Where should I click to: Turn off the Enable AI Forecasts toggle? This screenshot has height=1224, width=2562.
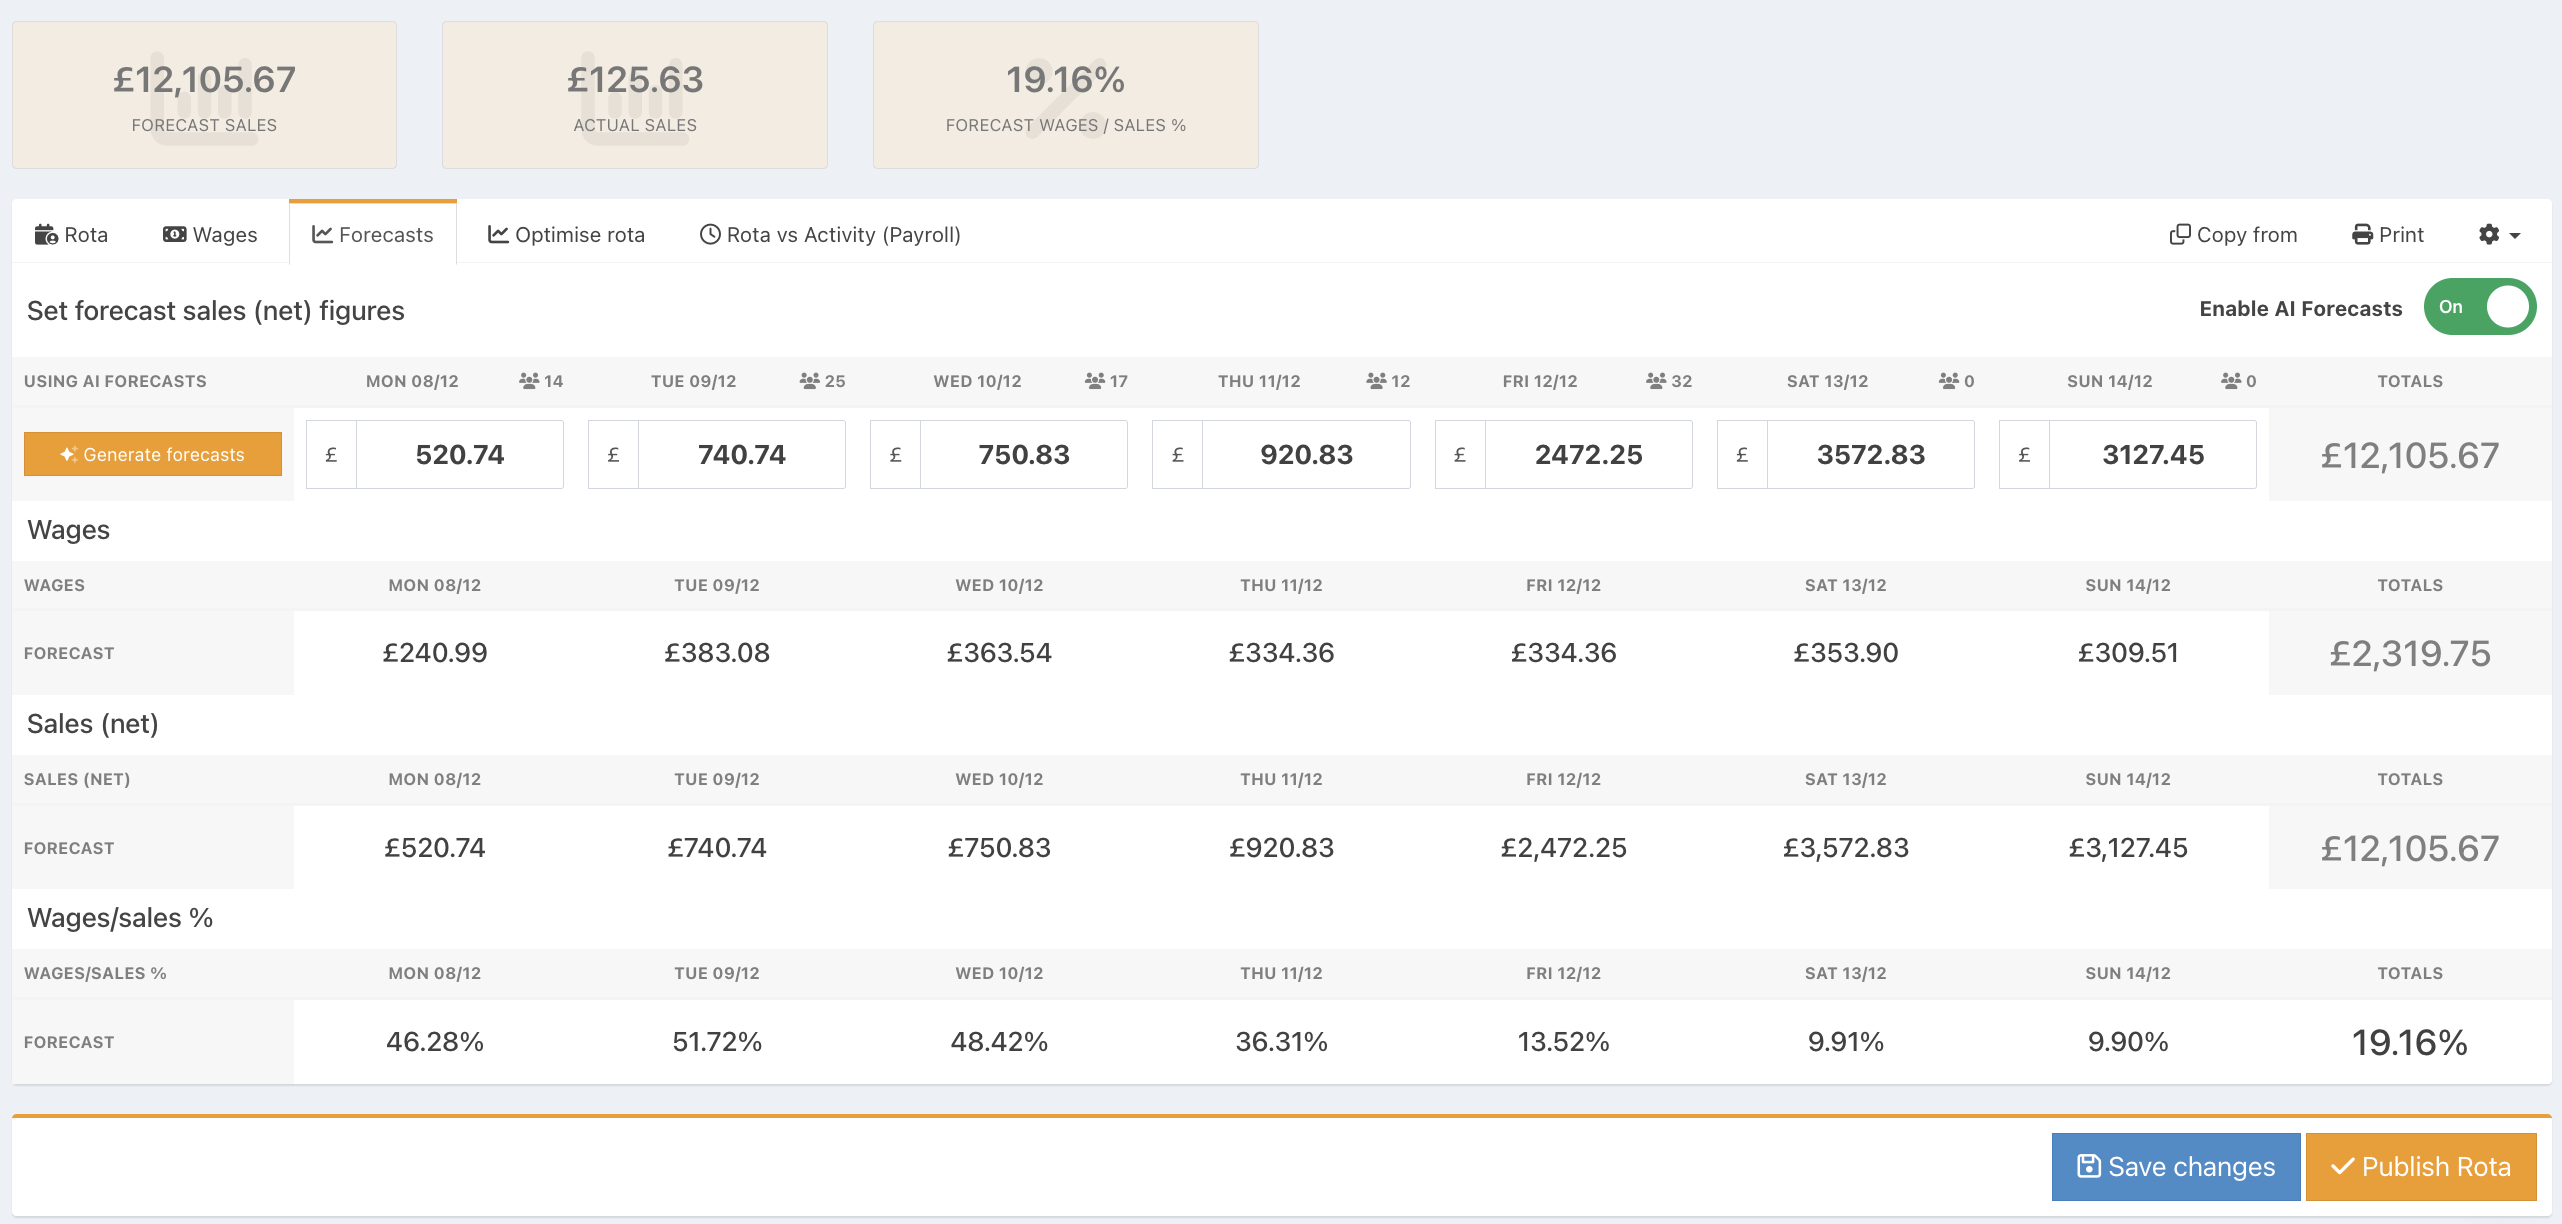pos(2479,307)
